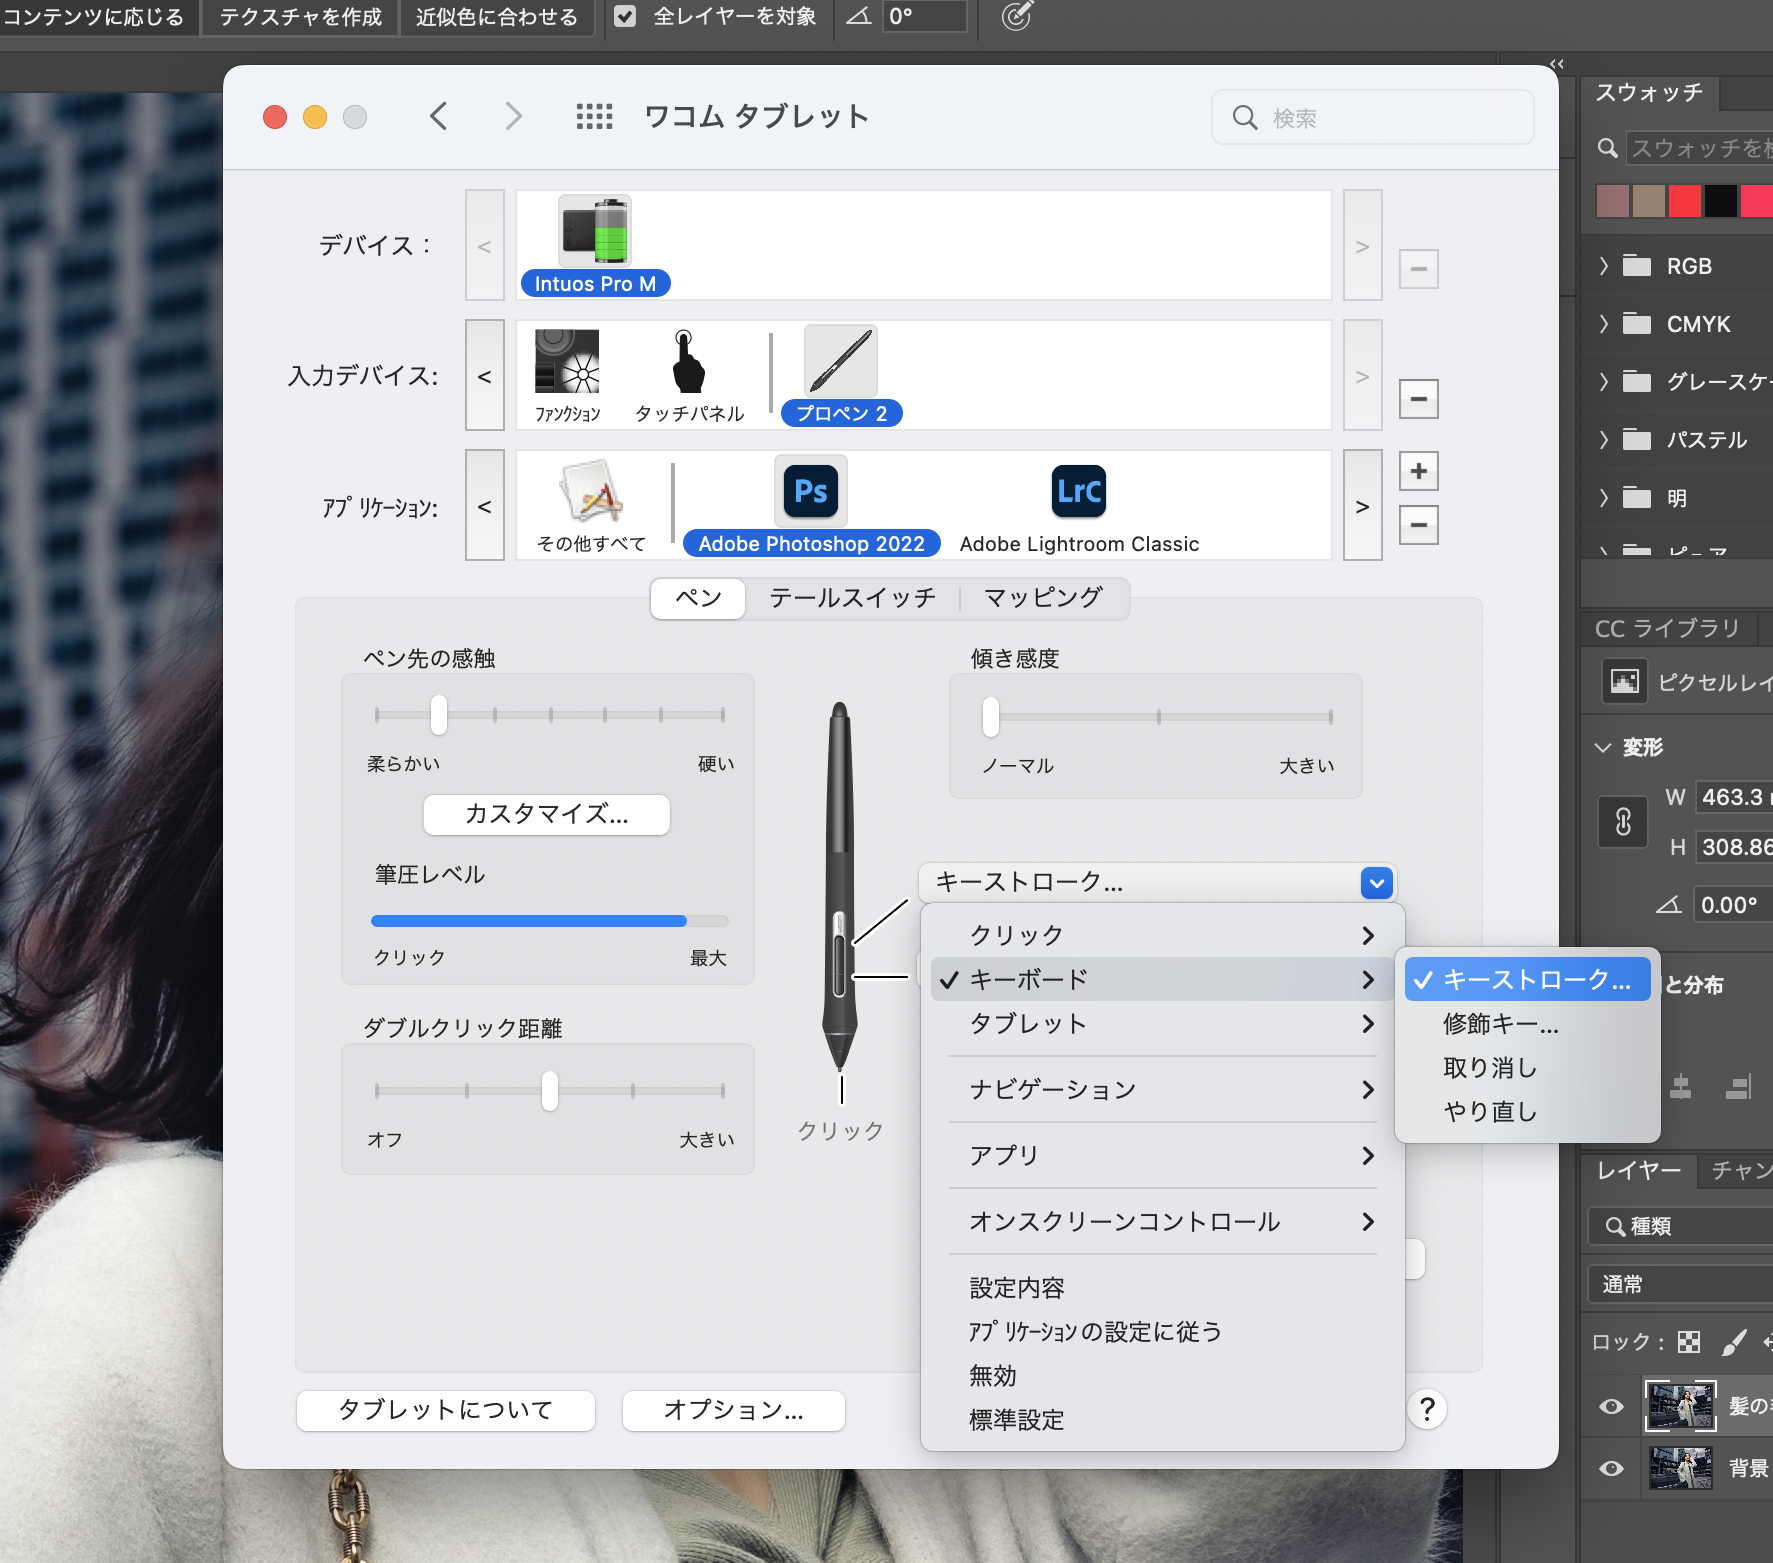Click the distribute centers align icon
The width and height of the screenshot is (1773, 1563).
[1681, 1087]
